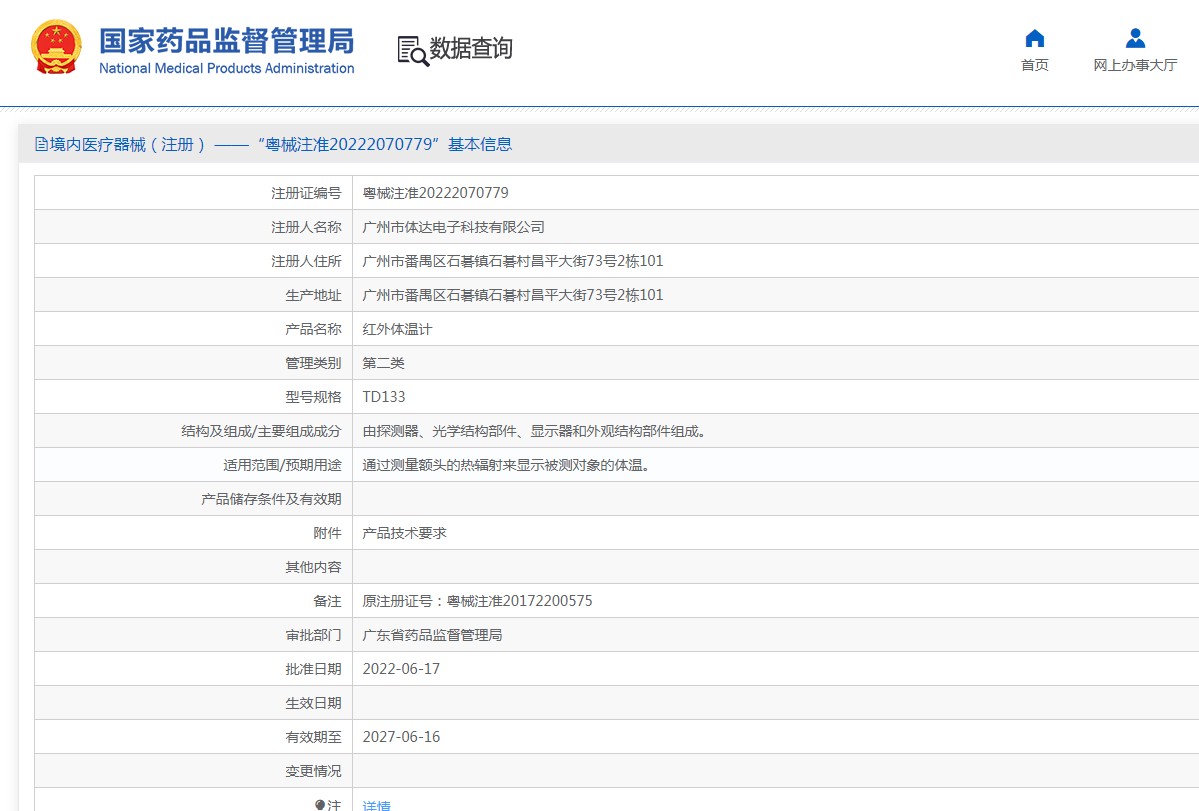Click the 变更情况 row label

coord(313,771)
